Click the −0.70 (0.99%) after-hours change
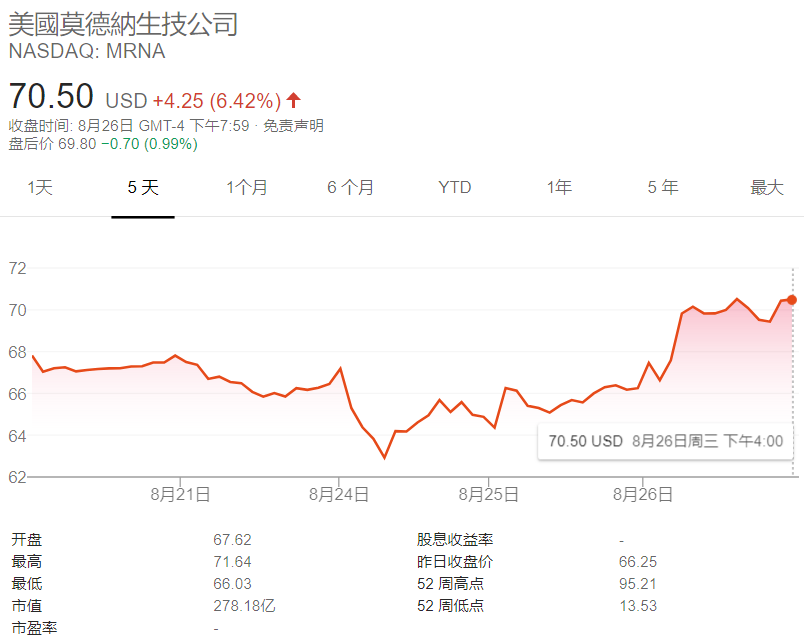The width and height of the screenshot is (804, 639). pyautogui.click(x=149, y=144)
